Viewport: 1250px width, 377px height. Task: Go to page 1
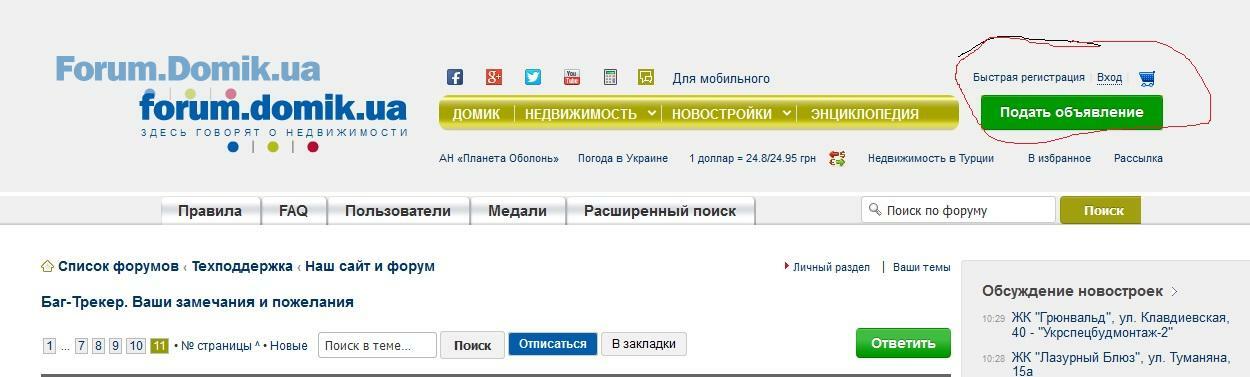coord(49,346)
